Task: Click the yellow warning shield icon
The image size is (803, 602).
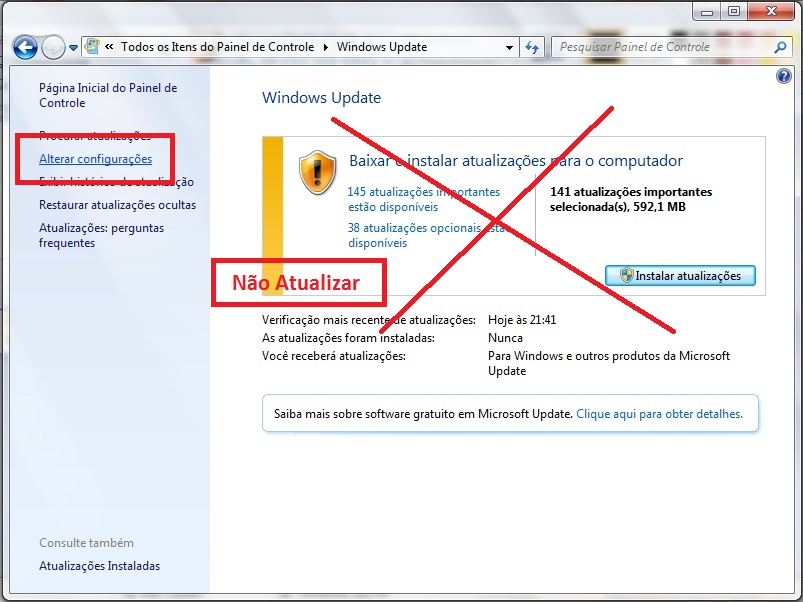Action: pyautogui.click(x=318, y=173)
